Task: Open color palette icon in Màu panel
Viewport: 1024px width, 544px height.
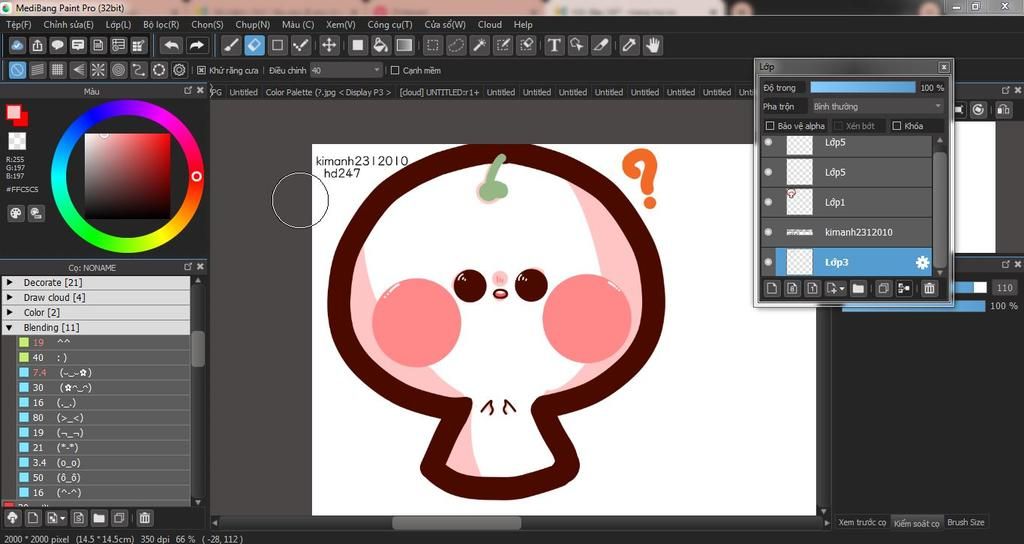Action: (x=16, y=213)
